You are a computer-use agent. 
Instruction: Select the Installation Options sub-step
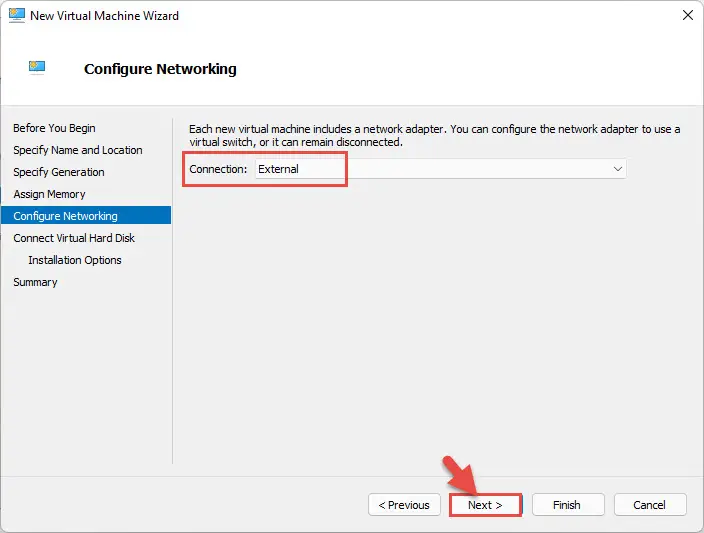coord(75,260)
